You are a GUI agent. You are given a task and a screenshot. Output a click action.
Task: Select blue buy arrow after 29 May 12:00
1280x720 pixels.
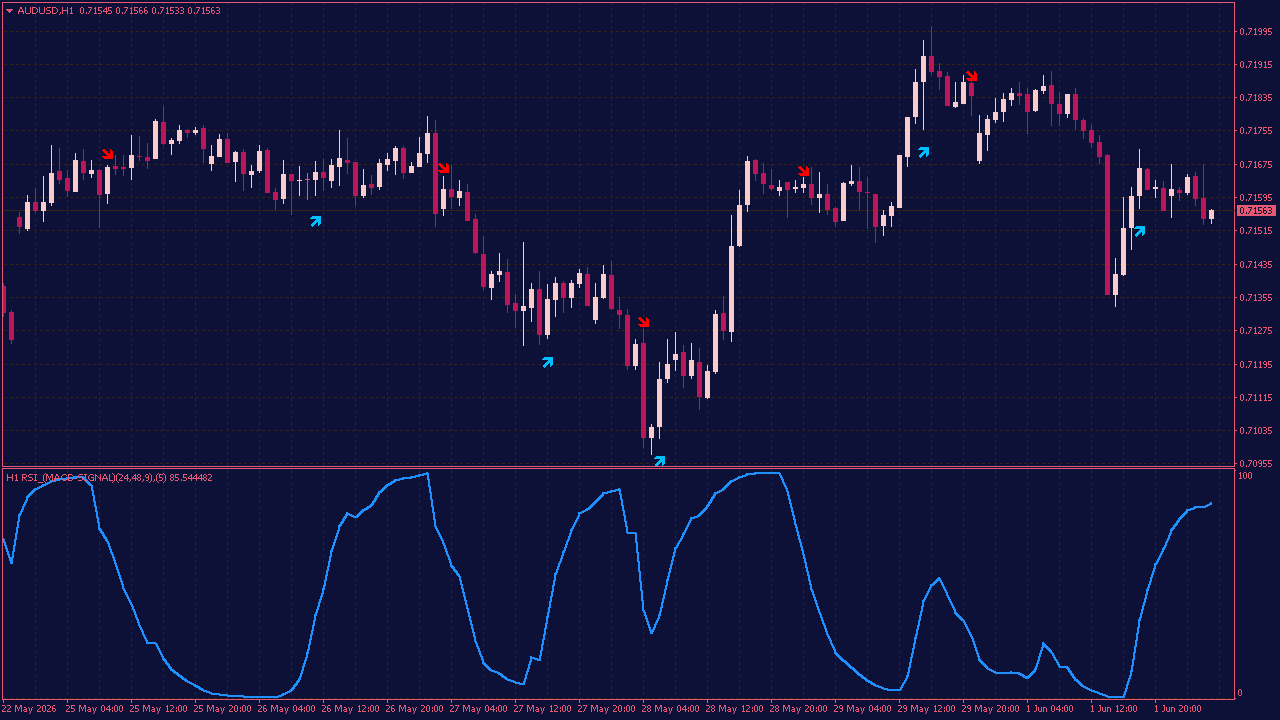point(924,152)
